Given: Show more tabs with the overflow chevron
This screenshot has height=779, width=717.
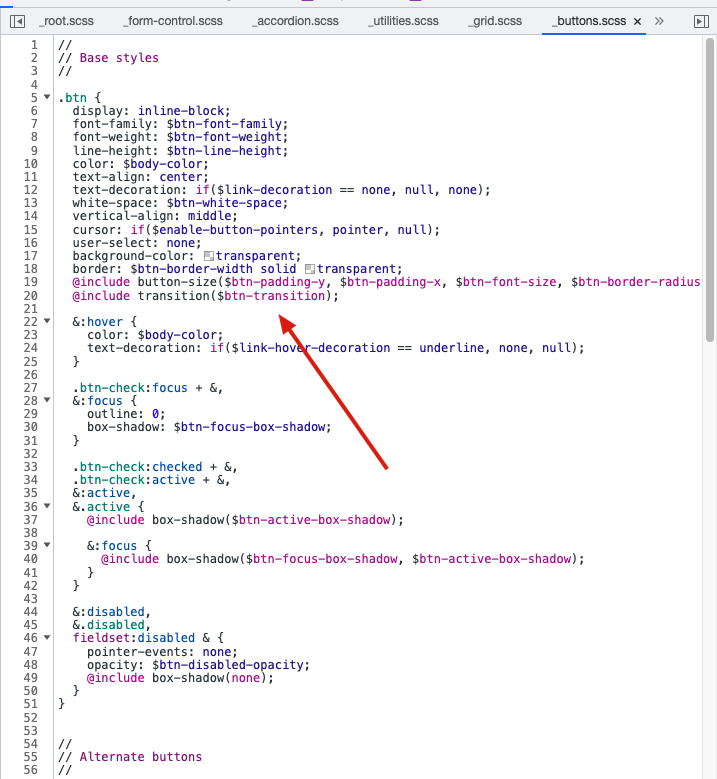Looking at the screenshot, I should pyautogui.click(x=659, y=20).
